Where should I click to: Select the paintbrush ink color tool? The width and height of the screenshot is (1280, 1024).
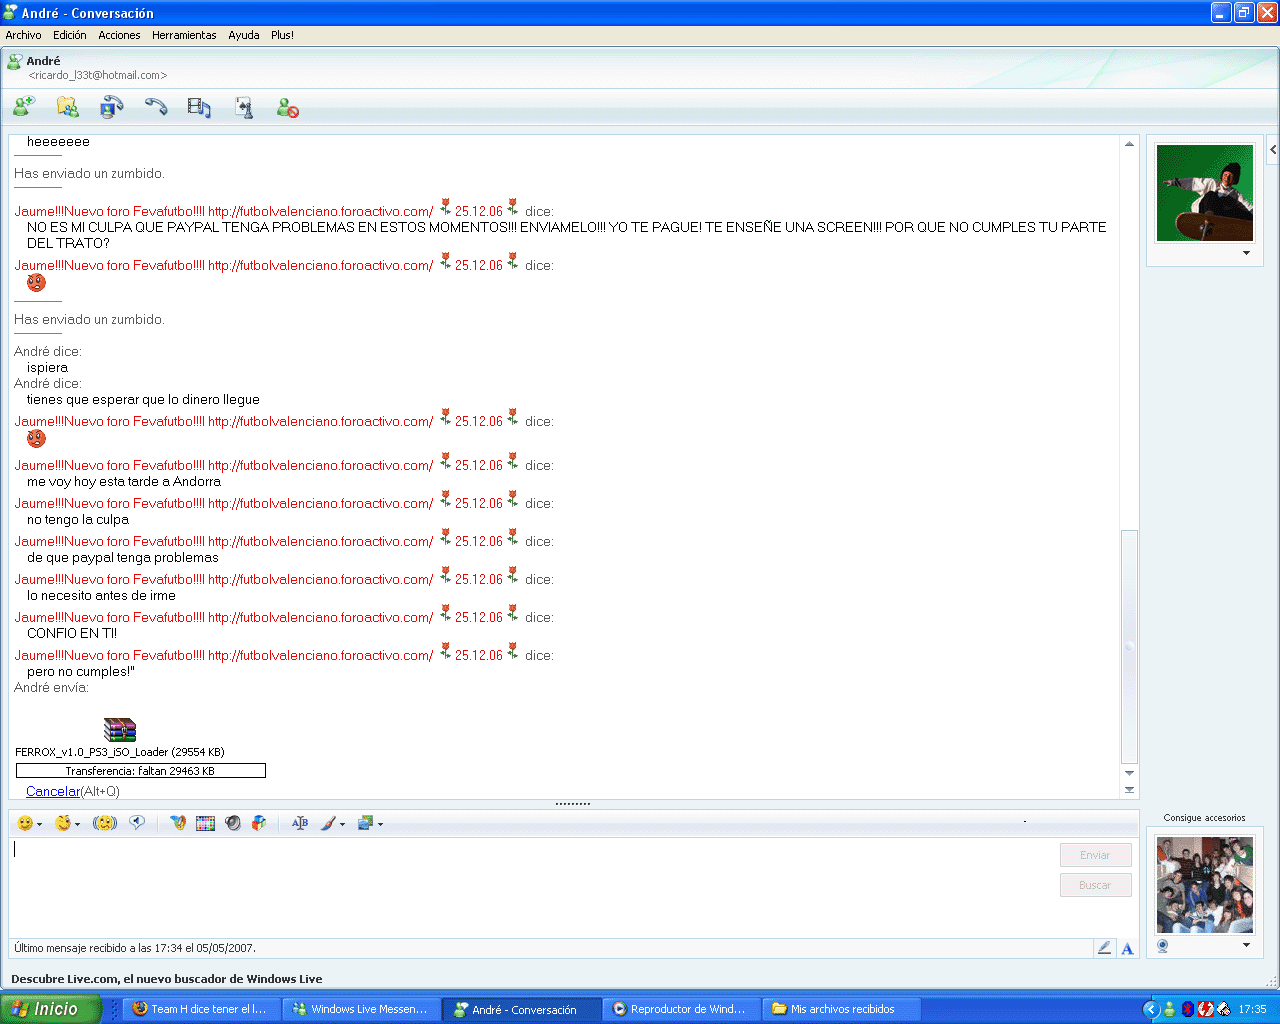328,823
